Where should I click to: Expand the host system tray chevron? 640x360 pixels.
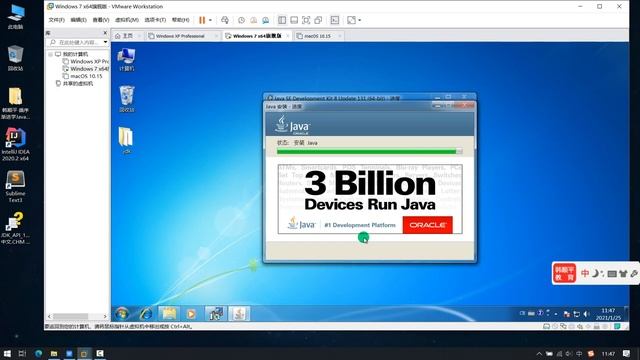(x=539, y=353)
